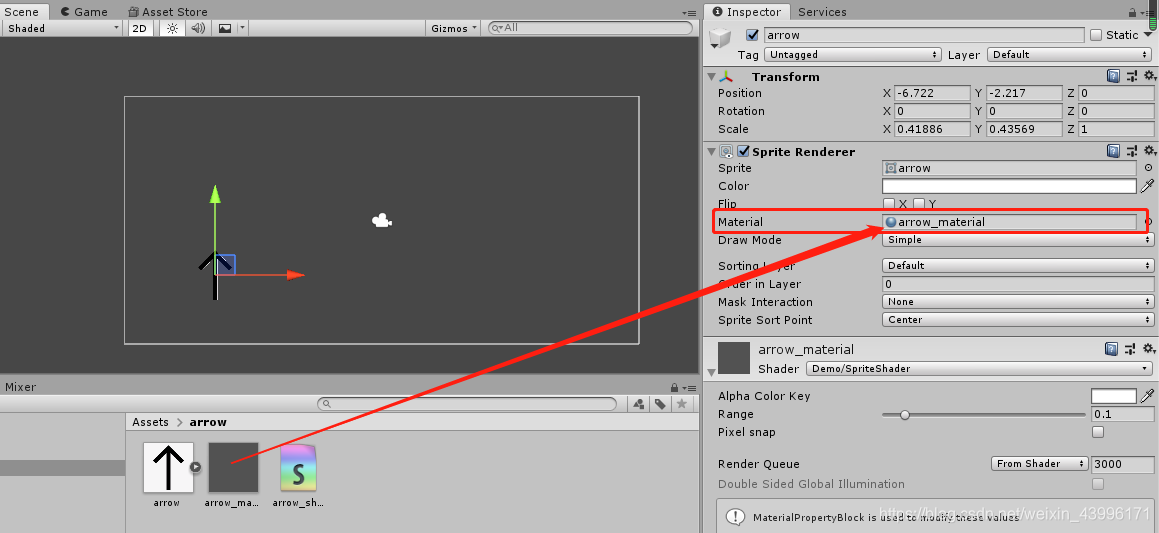
Task: Open the Mixer tab
Action: (21, 387)
